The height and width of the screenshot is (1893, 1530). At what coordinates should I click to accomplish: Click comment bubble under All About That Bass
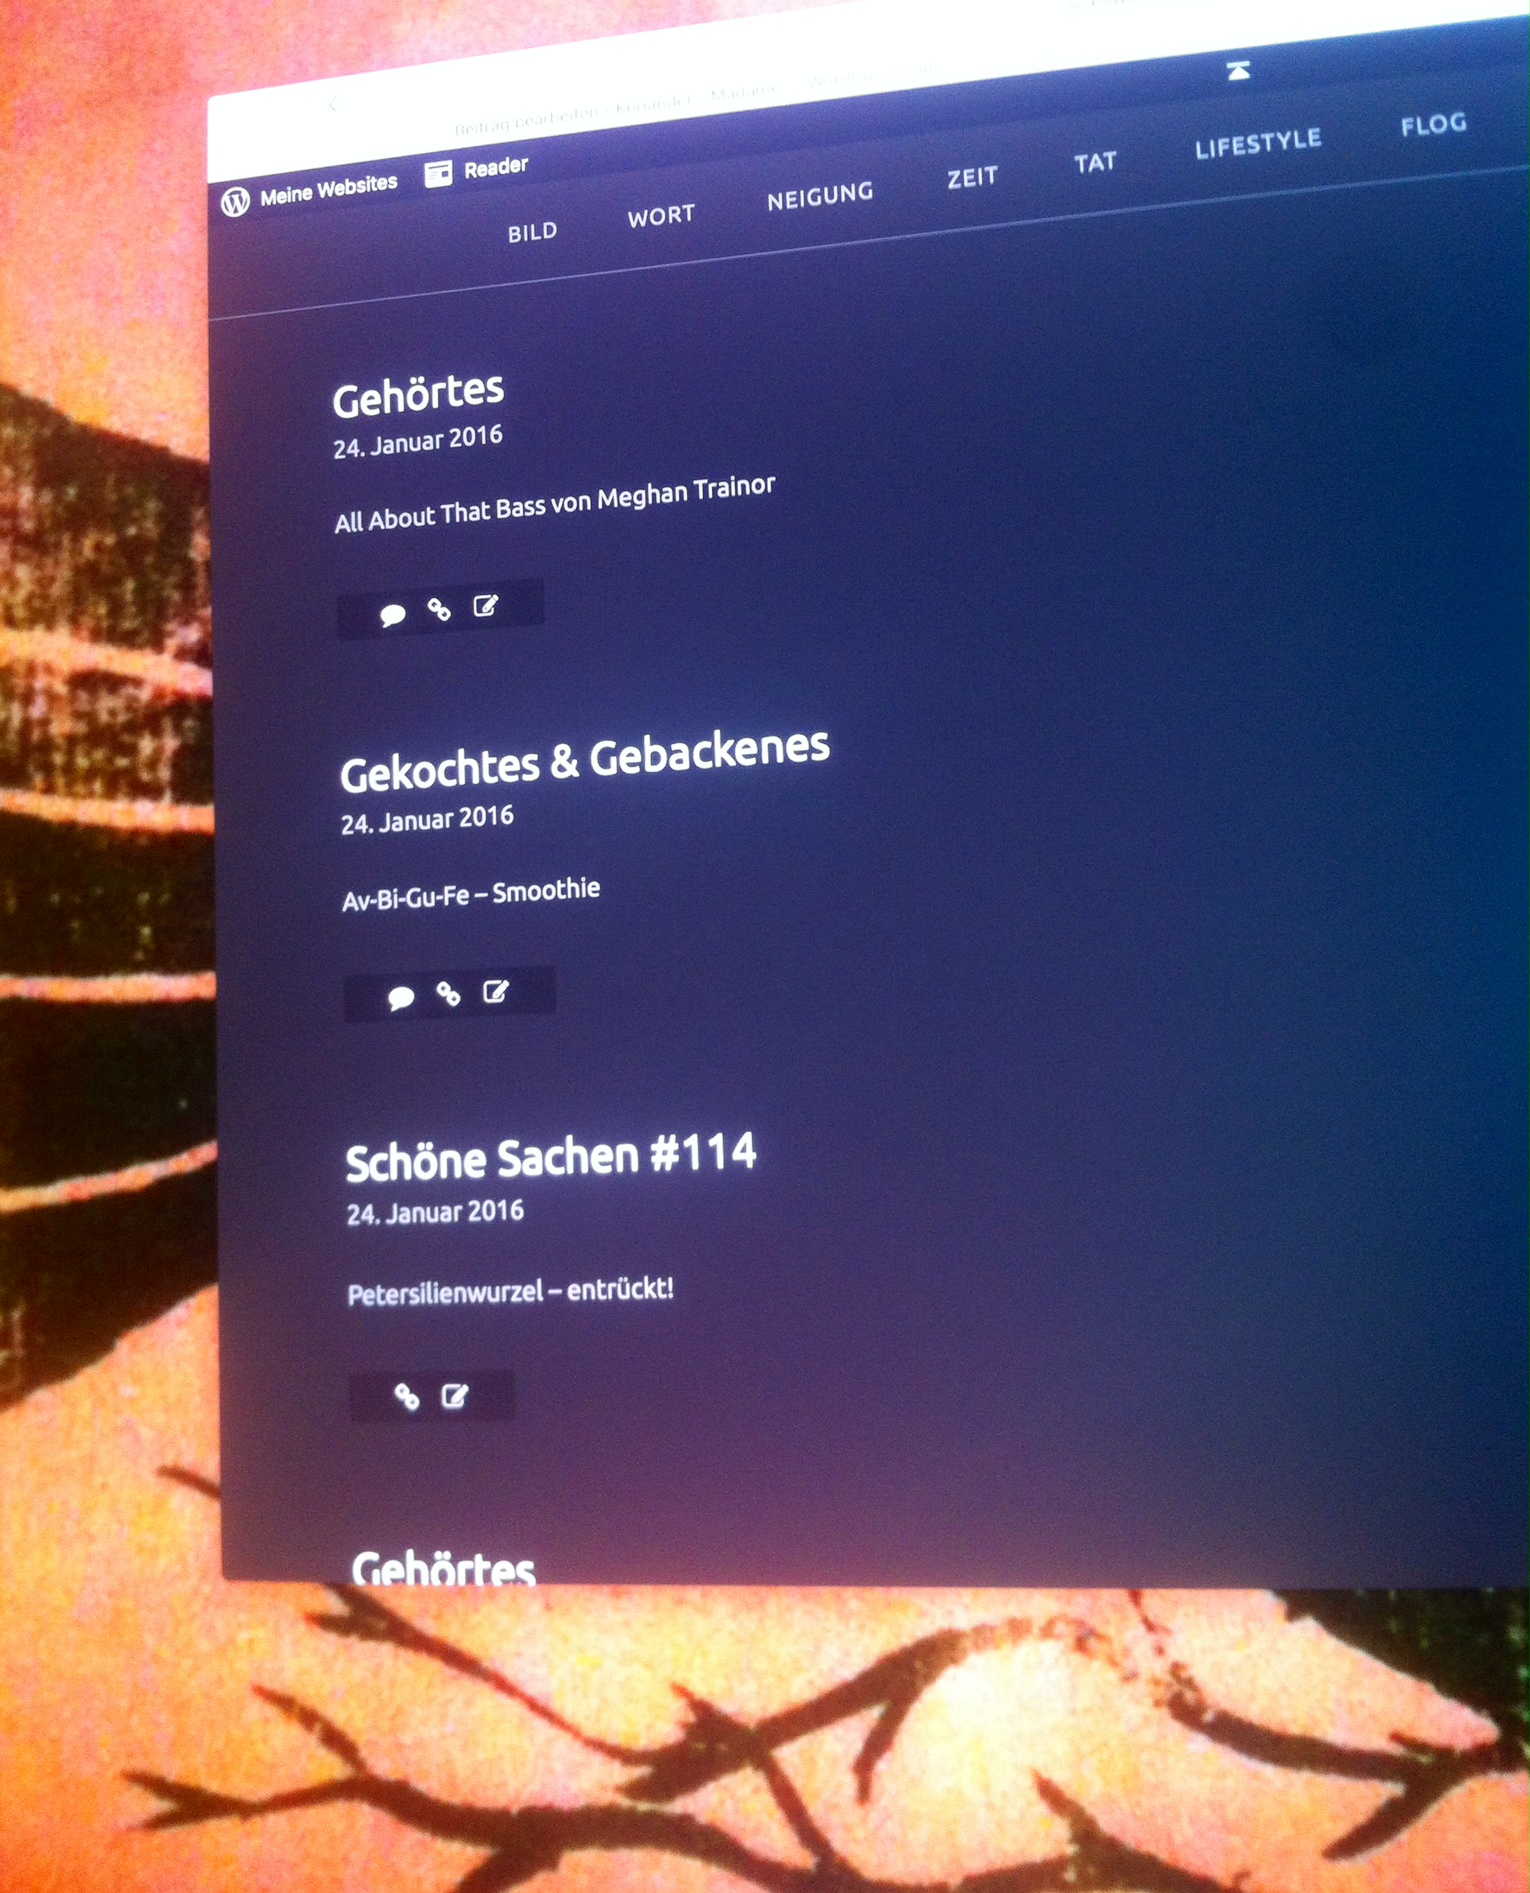click(392, 614)
